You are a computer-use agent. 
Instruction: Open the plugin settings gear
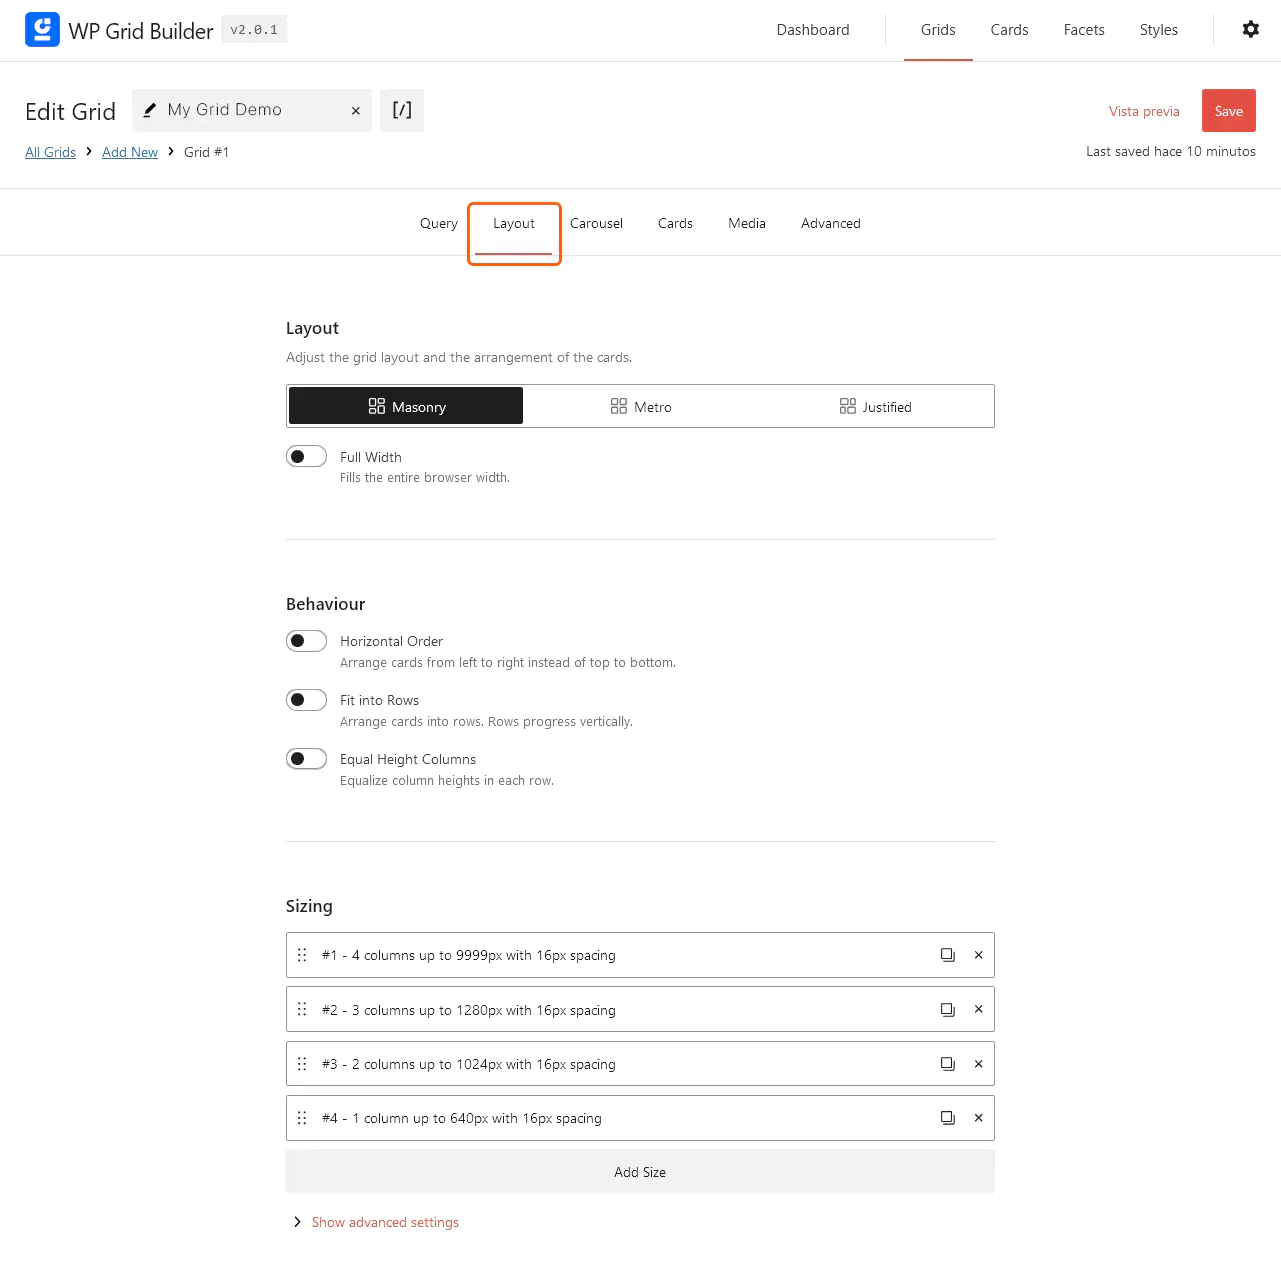click(1251, 29)
